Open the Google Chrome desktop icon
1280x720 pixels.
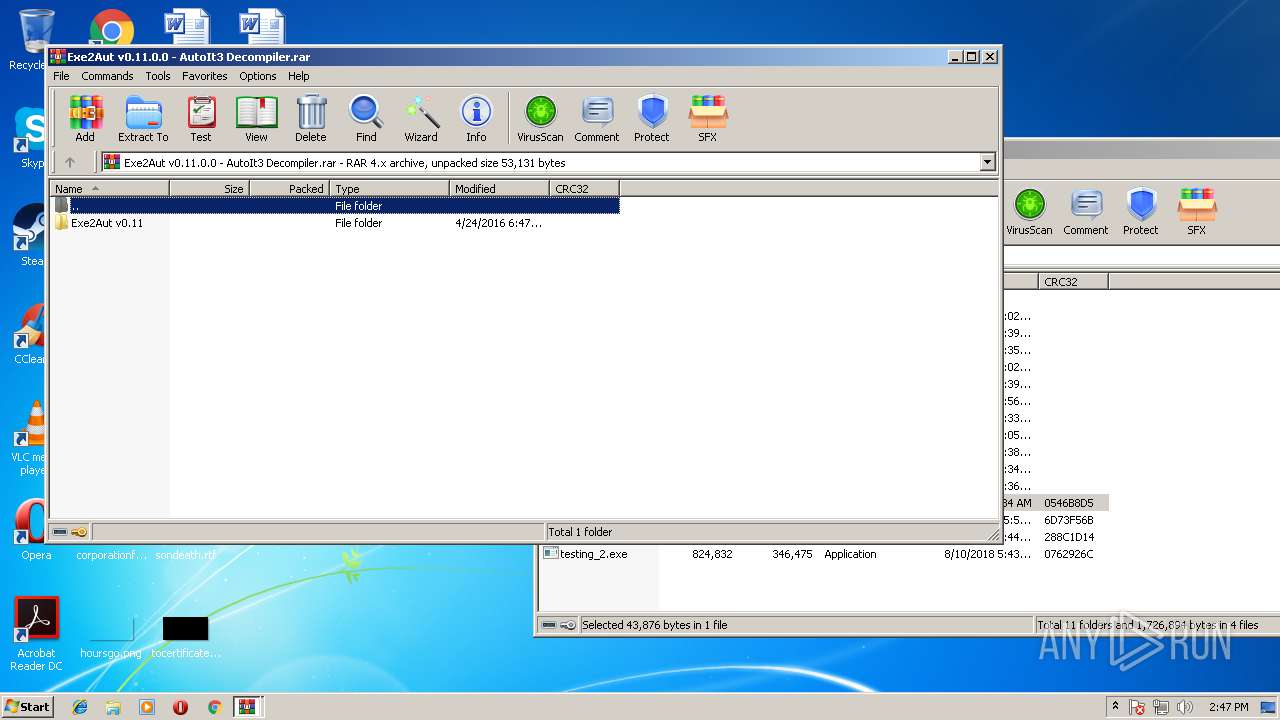(x=112, y=30)
